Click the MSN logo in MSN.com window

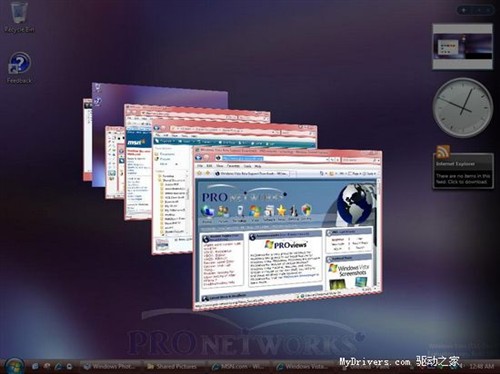point(136,142)
